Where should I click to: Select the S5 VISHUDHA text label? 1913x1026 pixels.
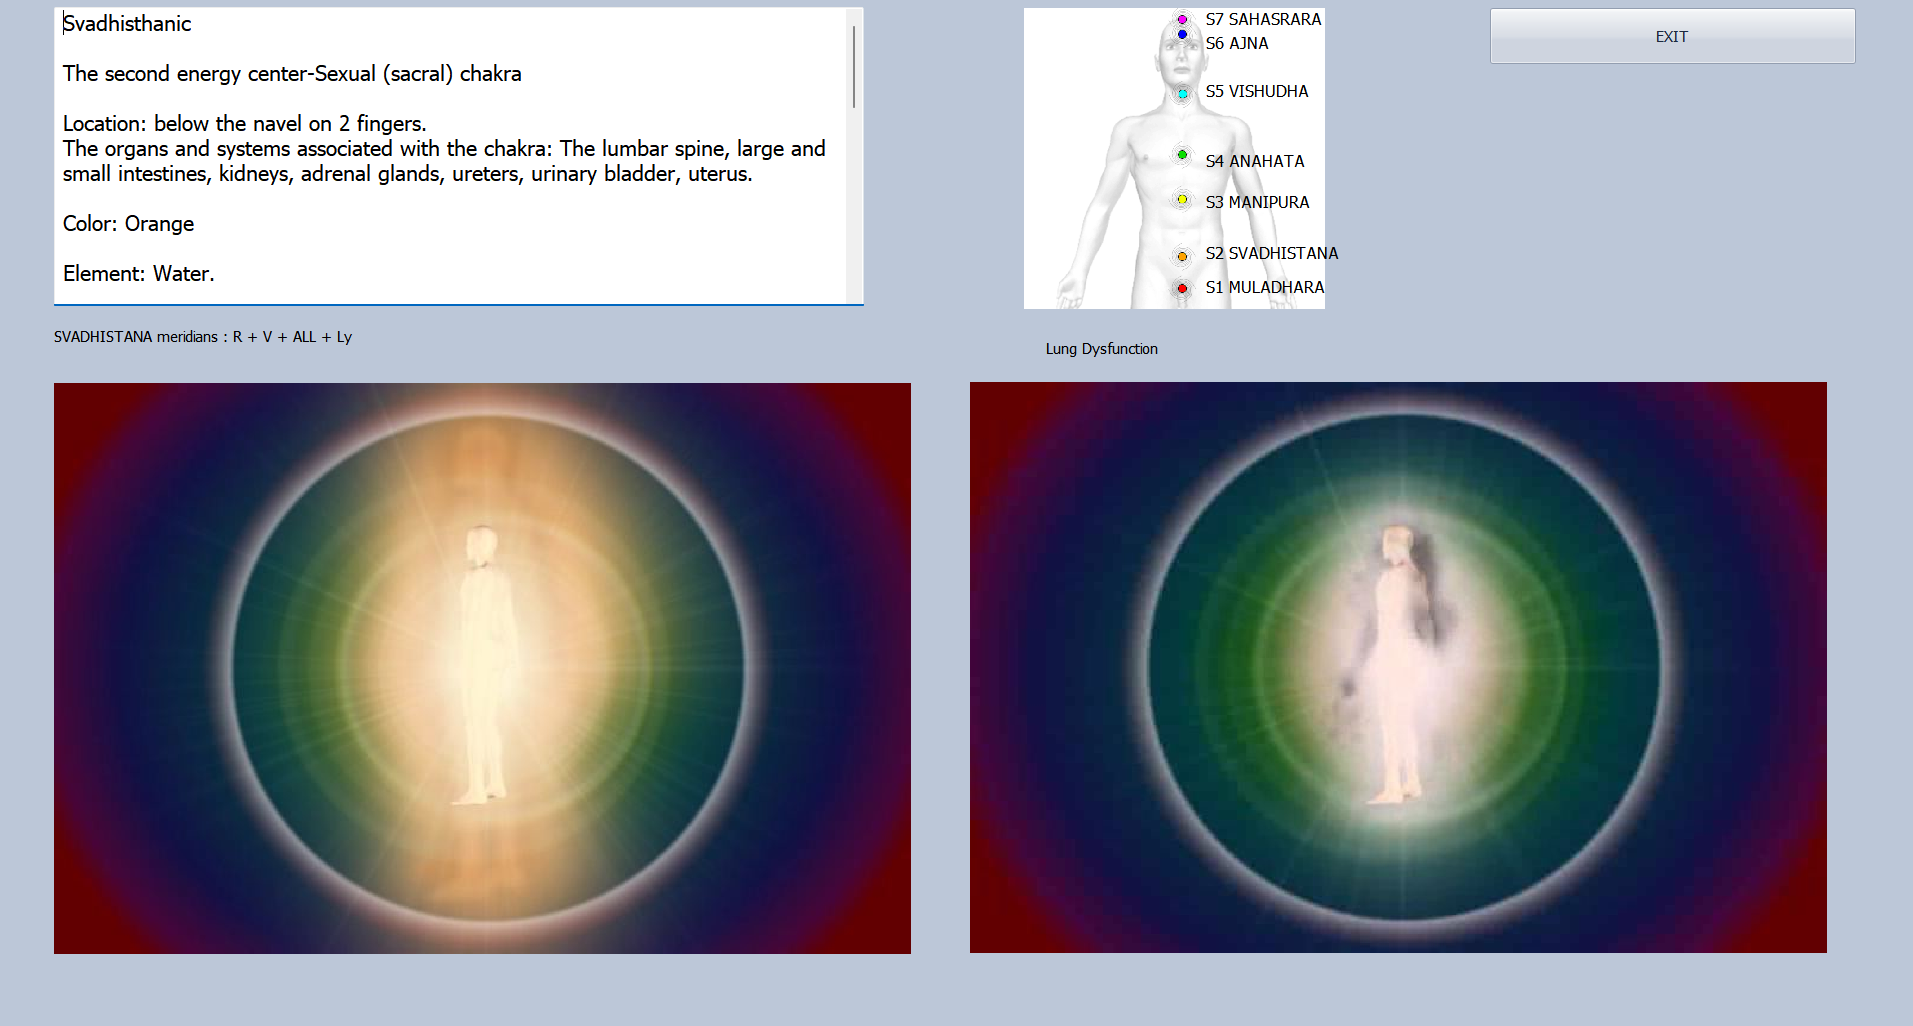(1256, 91)
